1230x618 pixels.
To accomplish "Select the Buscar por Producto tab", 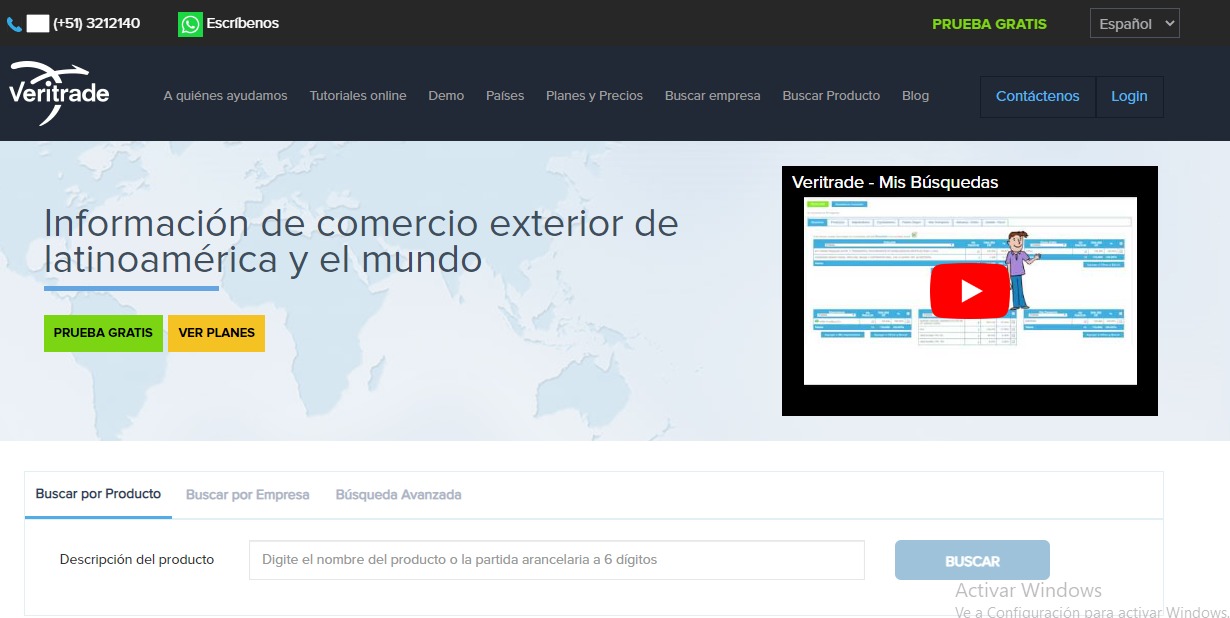I will 97,494.
